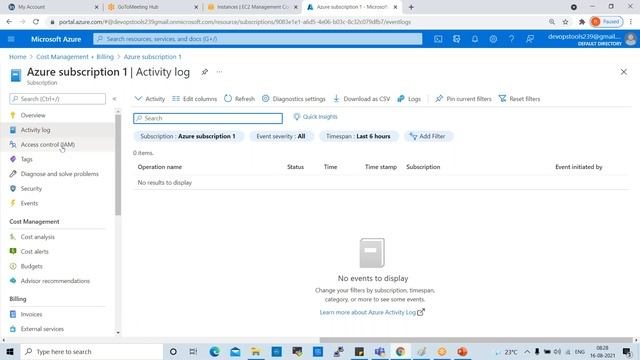Open the Directories and subscriptions filter icon
The image size is (640, 360).
click(x=456, y=39)
